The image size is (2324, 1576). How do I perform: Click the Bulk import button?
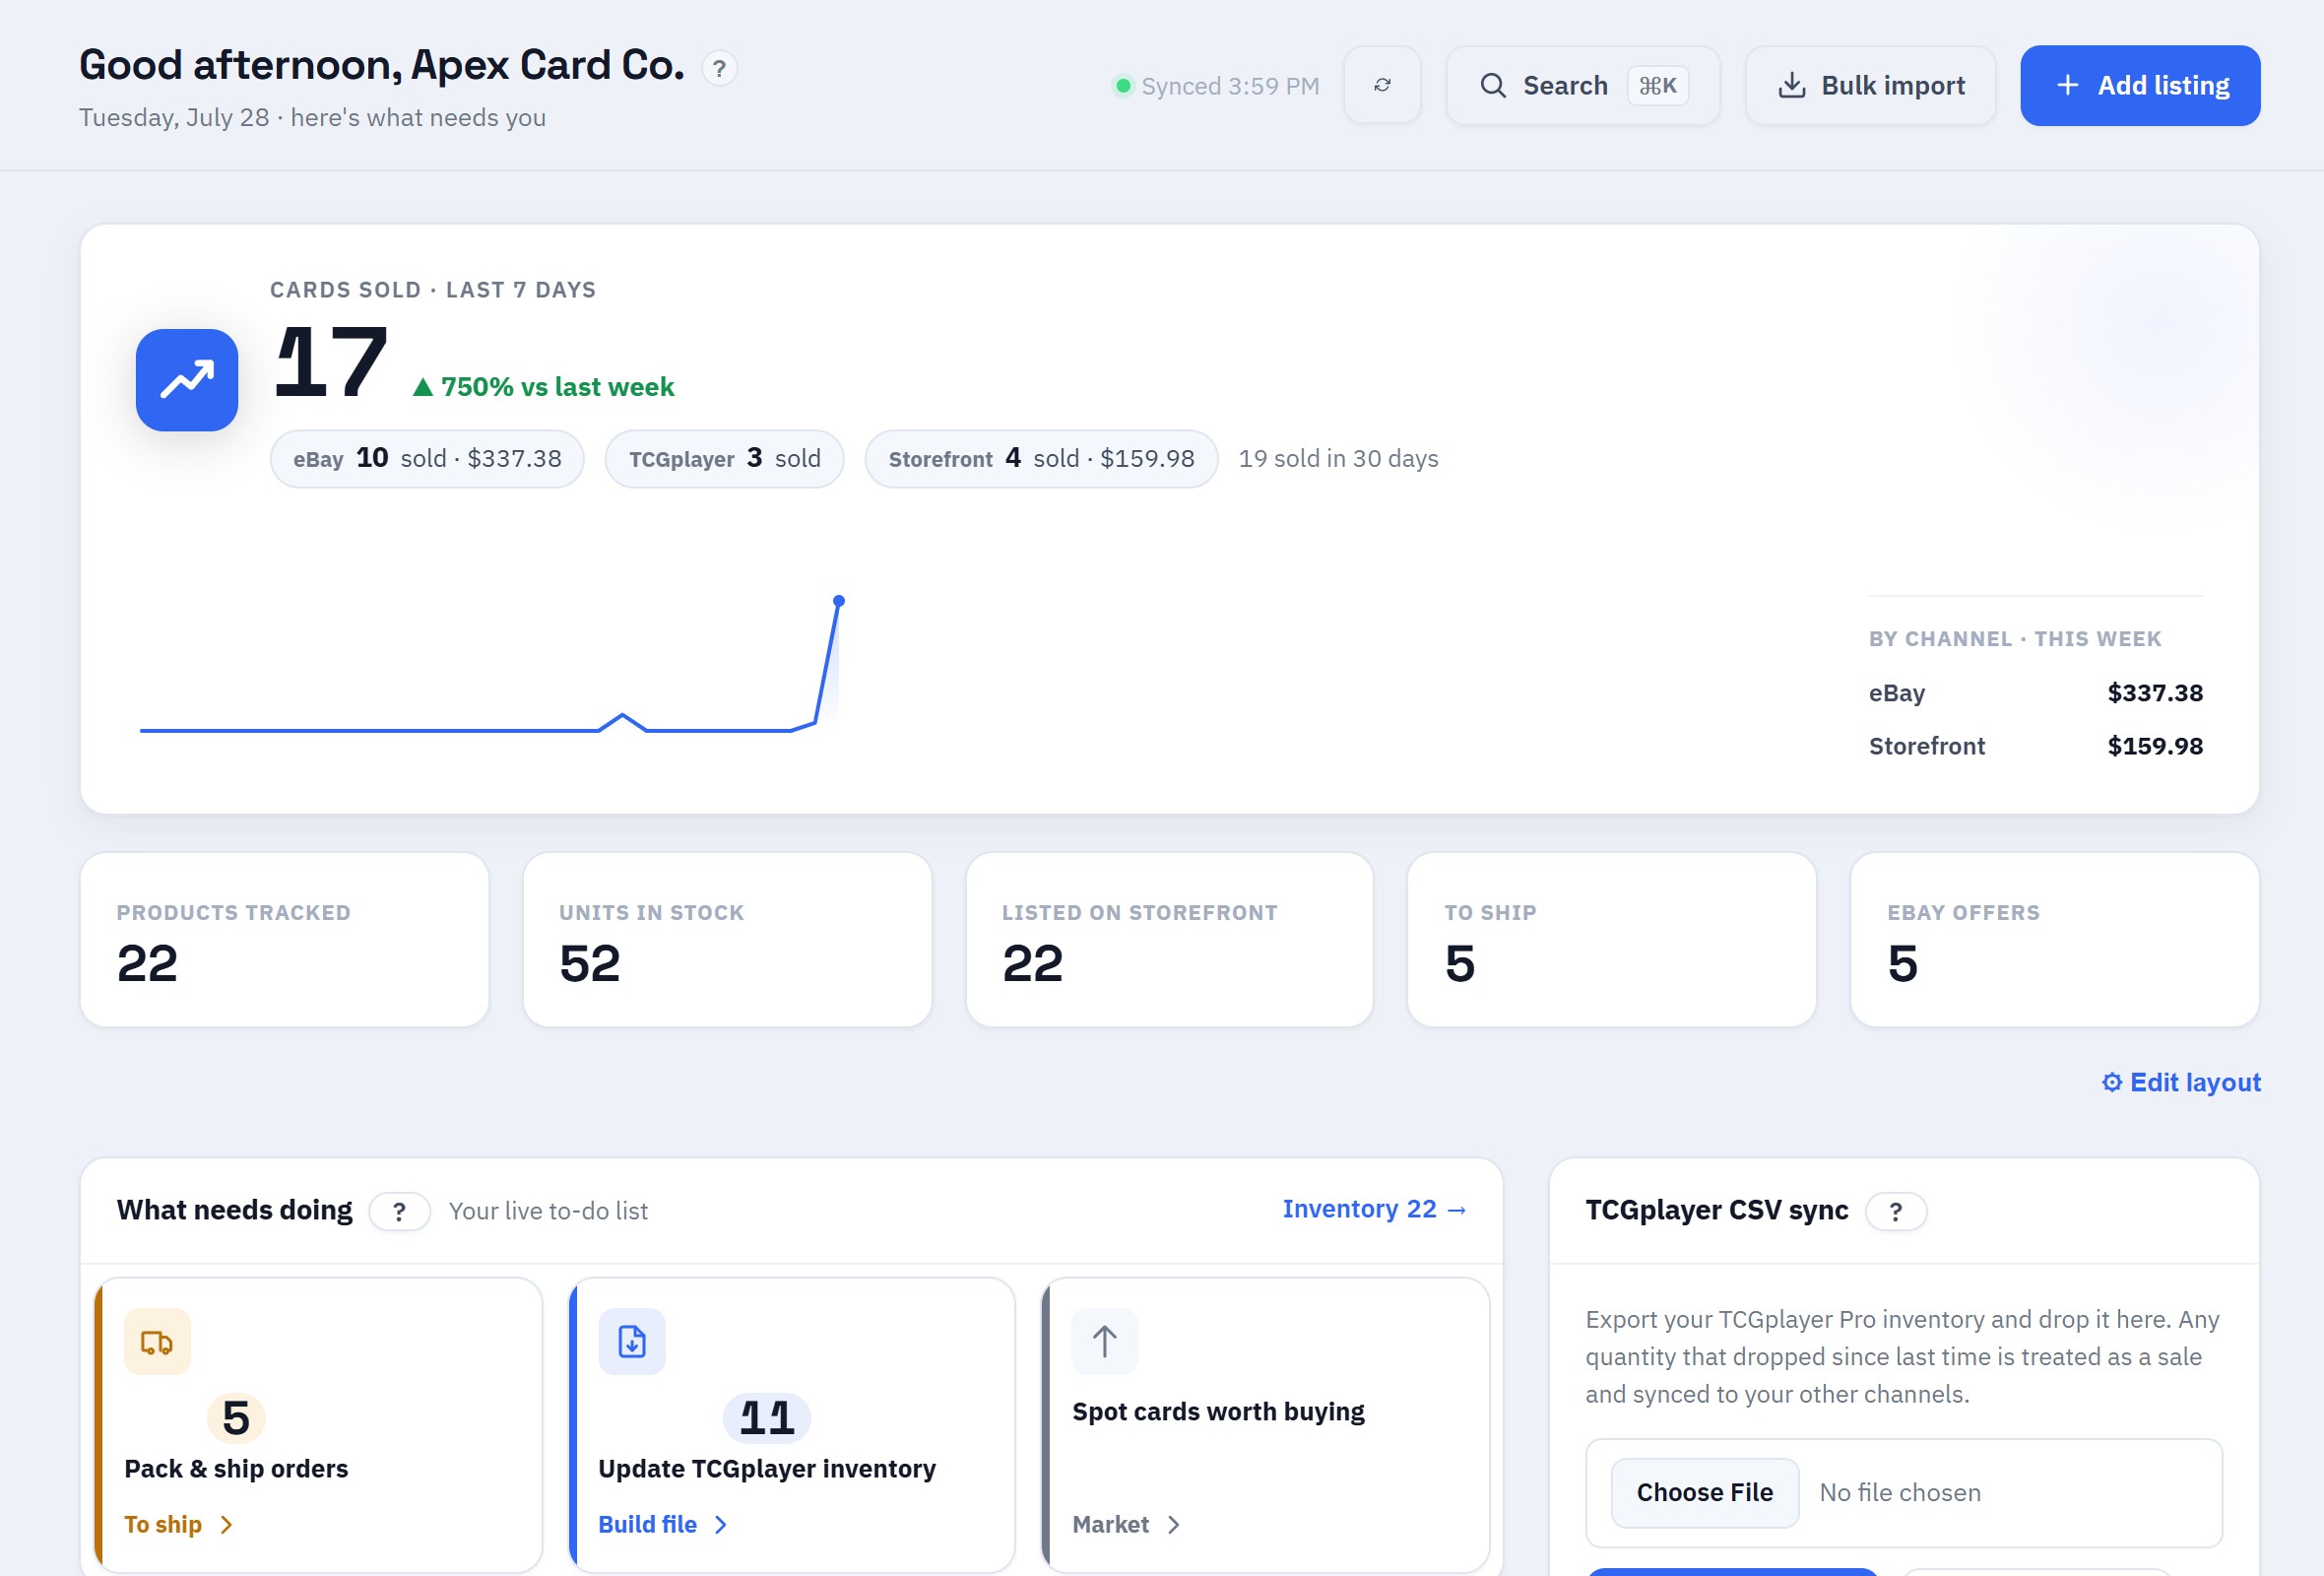click(1870, 85)
